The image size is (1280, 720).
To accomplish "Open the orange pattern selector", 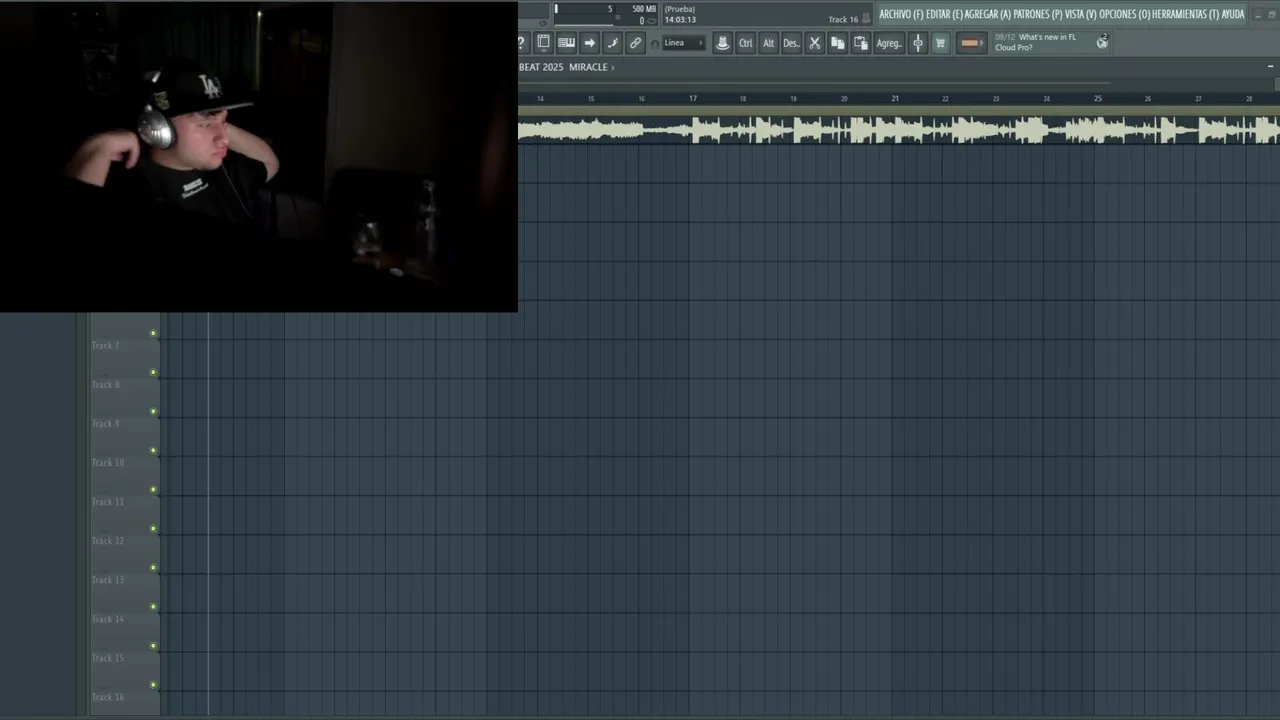I will click(970, 42).
